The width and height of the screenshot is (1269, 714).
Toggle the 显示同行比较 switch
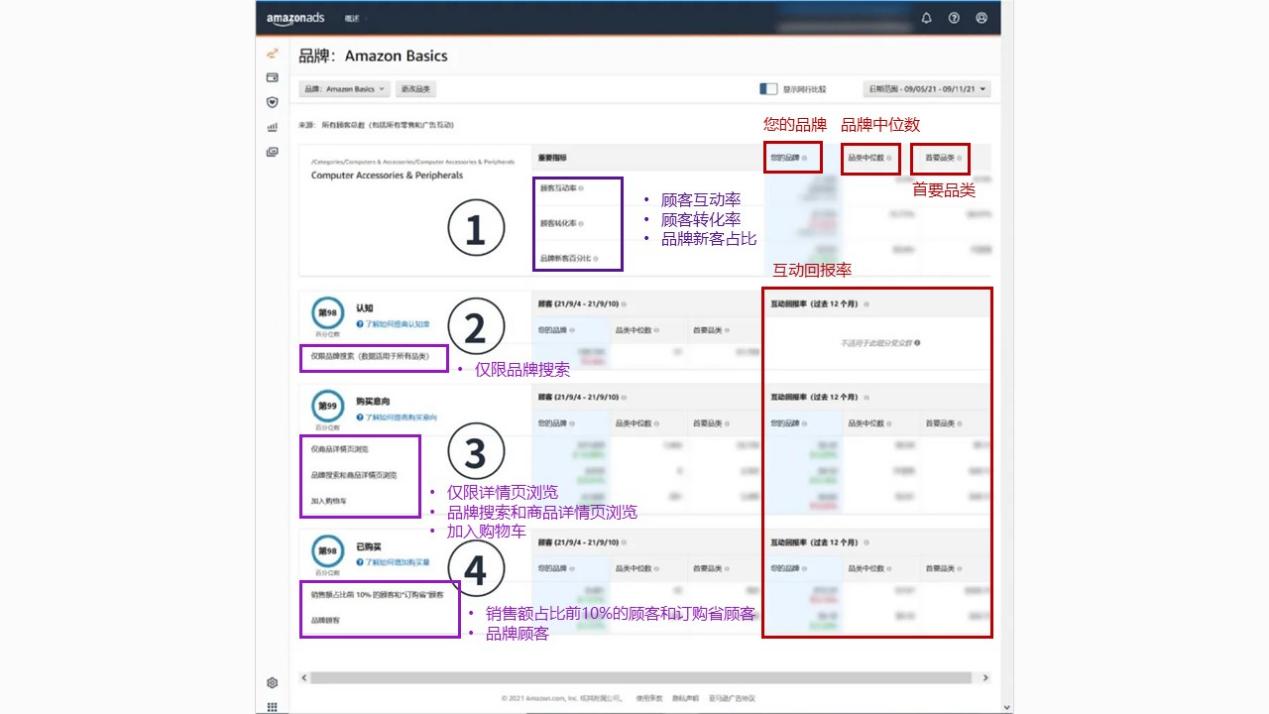[768, 89]
